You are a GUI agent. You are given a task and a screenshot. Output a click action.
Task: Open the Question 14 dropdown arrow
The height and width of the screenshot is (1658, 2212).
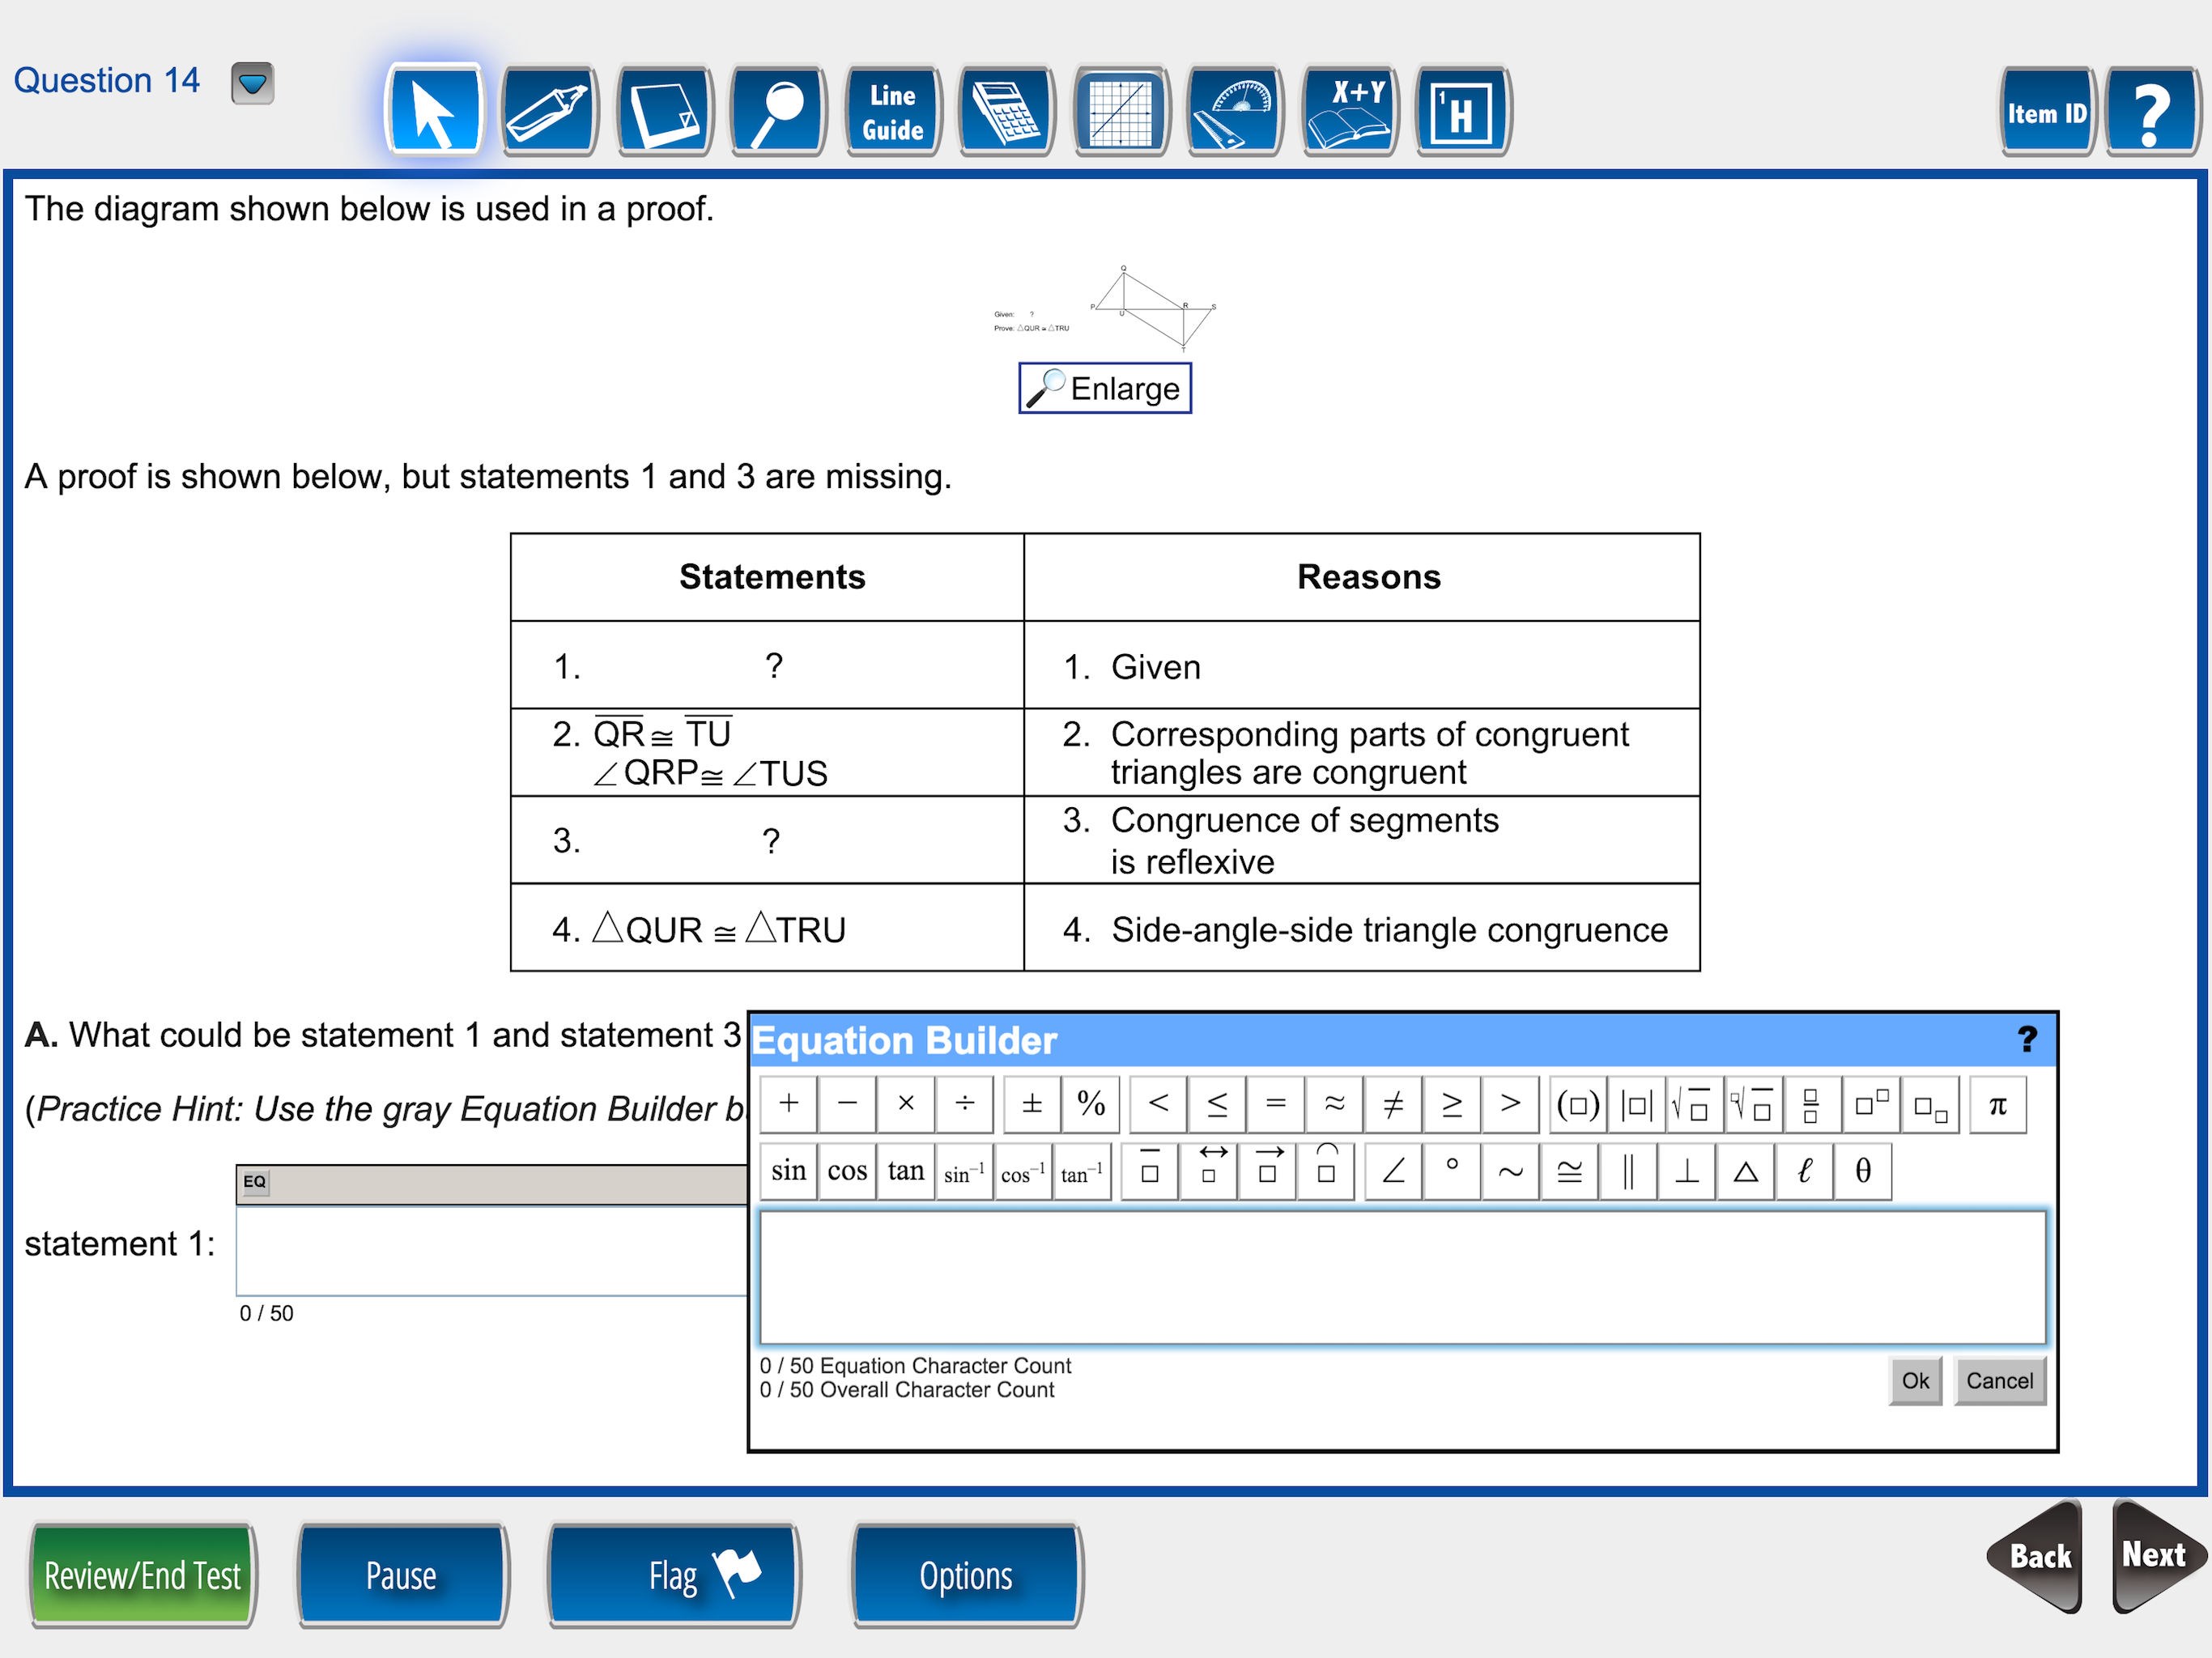click(x=253, y=85)
